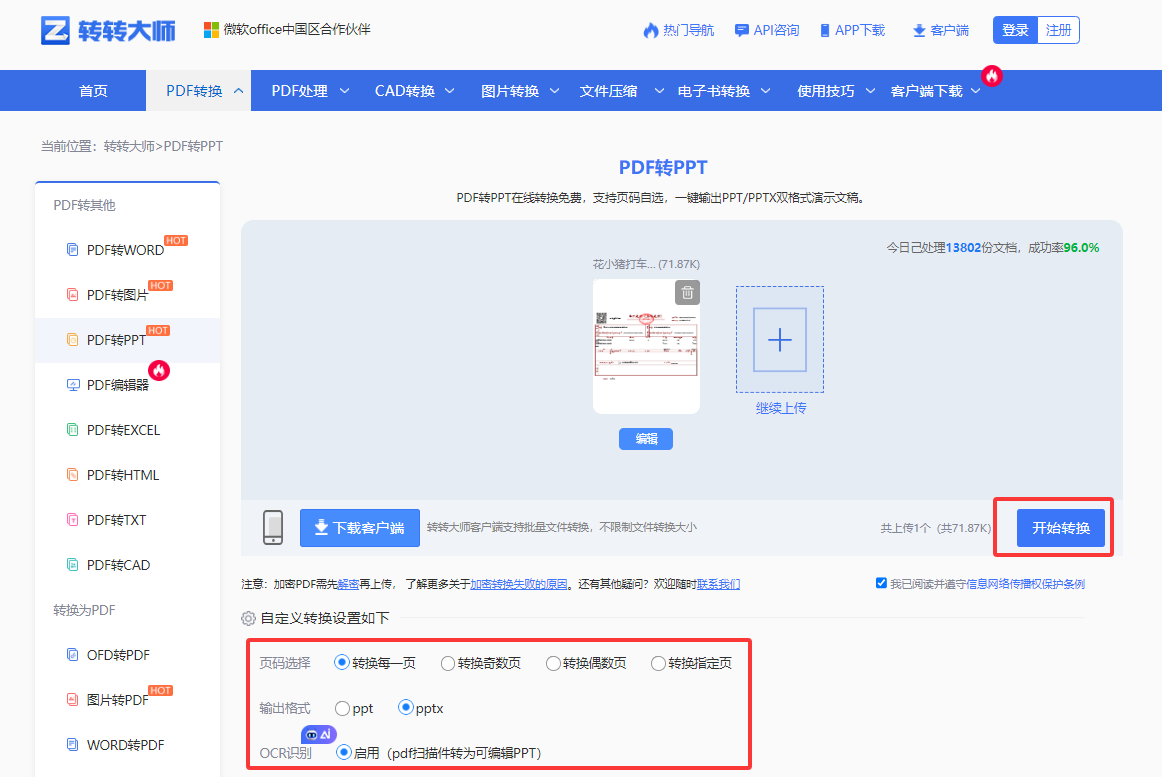Click the PDF转EXCEL file icon
Image resolution: width=1162 pixels, height=777 pixels.
pyautogui.click(x=73, y=430)
